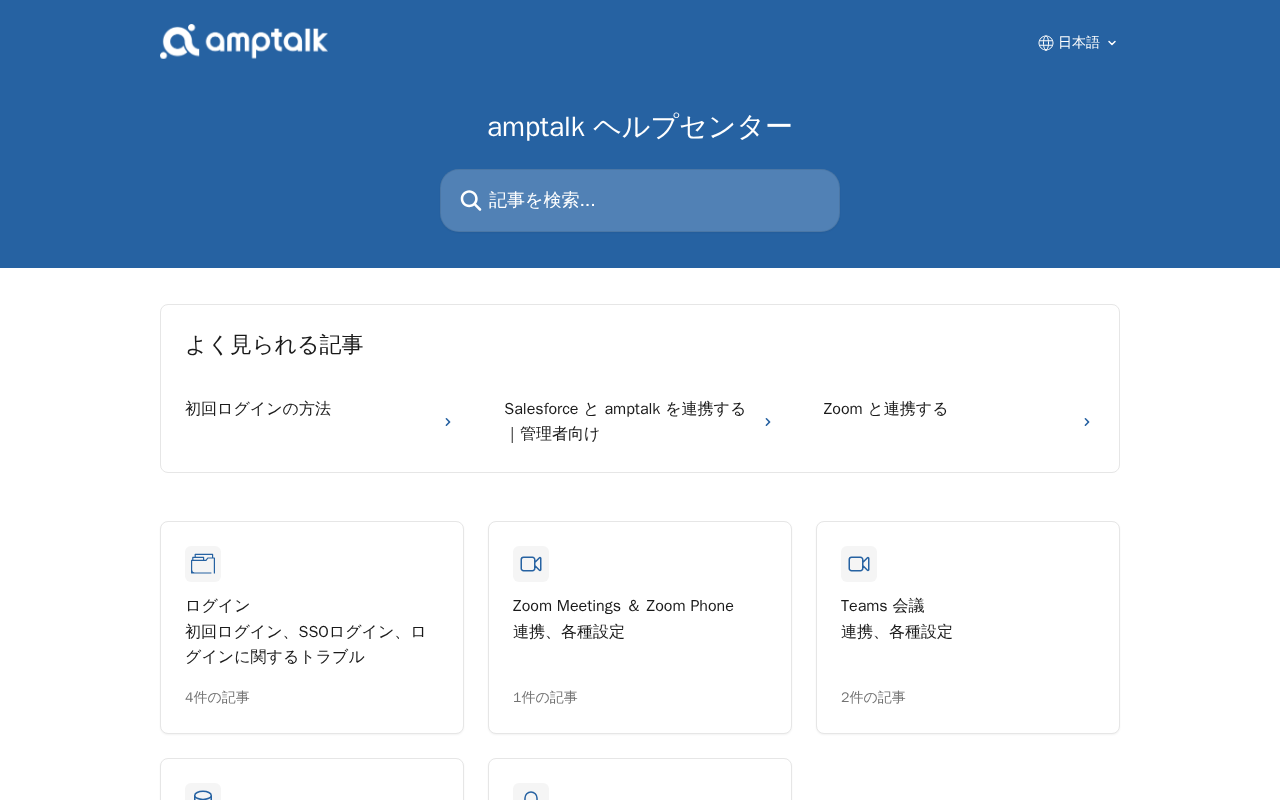Click the bell icon on the bottom-middle card
The width and height of the screenshot is (1280, 800).
point(531,792)
